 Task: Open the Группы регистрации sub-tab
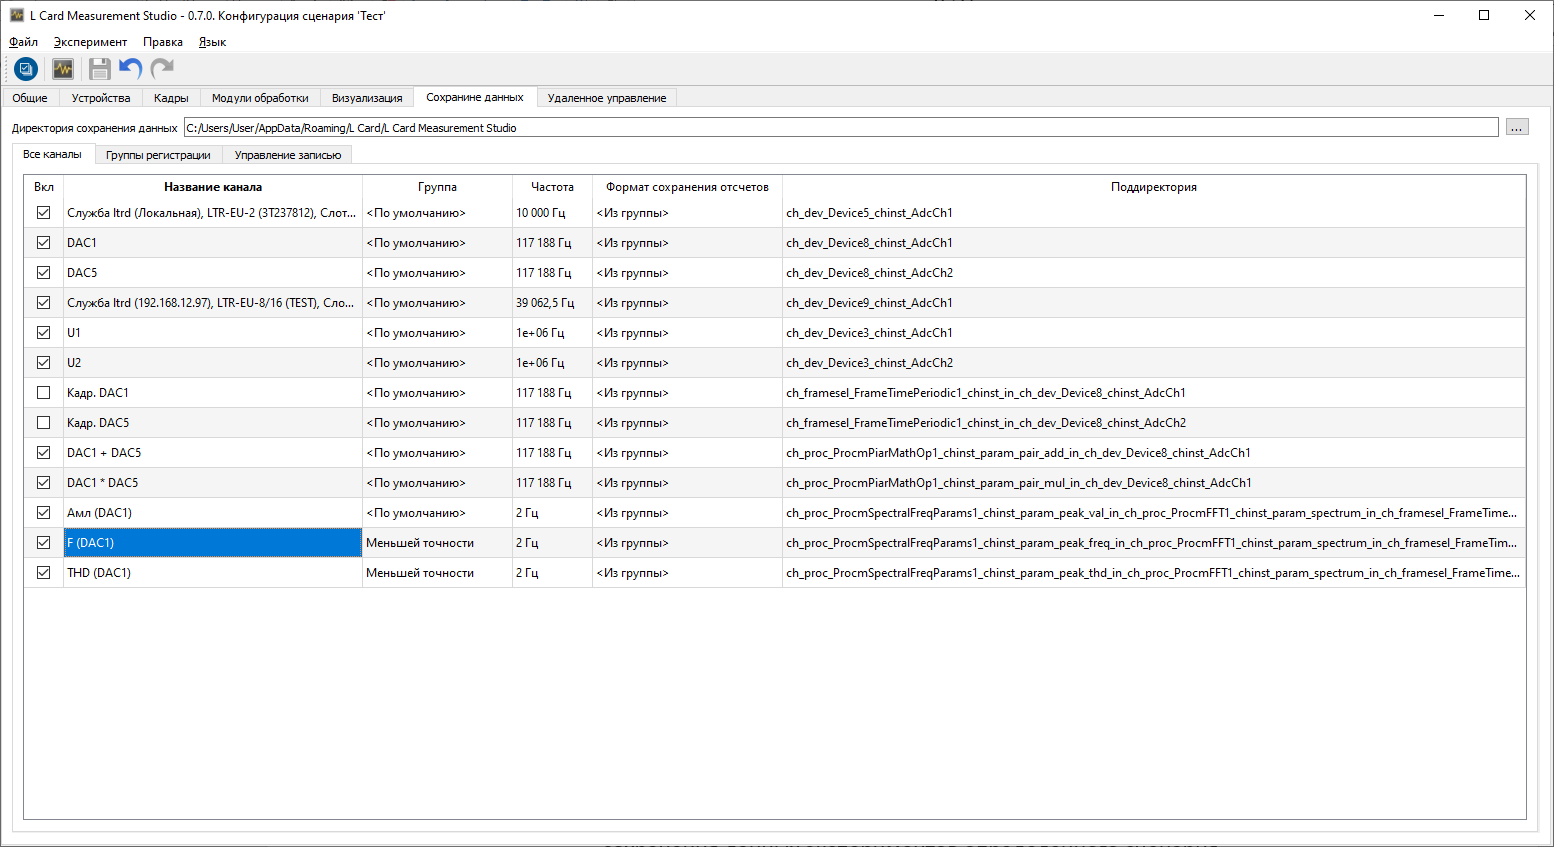point(158,155)
